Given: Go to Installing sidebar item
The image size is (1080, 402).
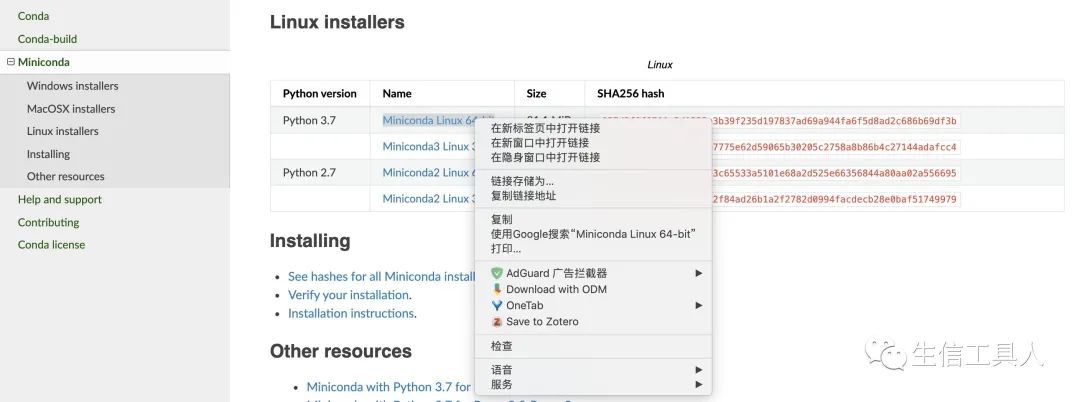Looking at the screenshot, I should (48, 154).
